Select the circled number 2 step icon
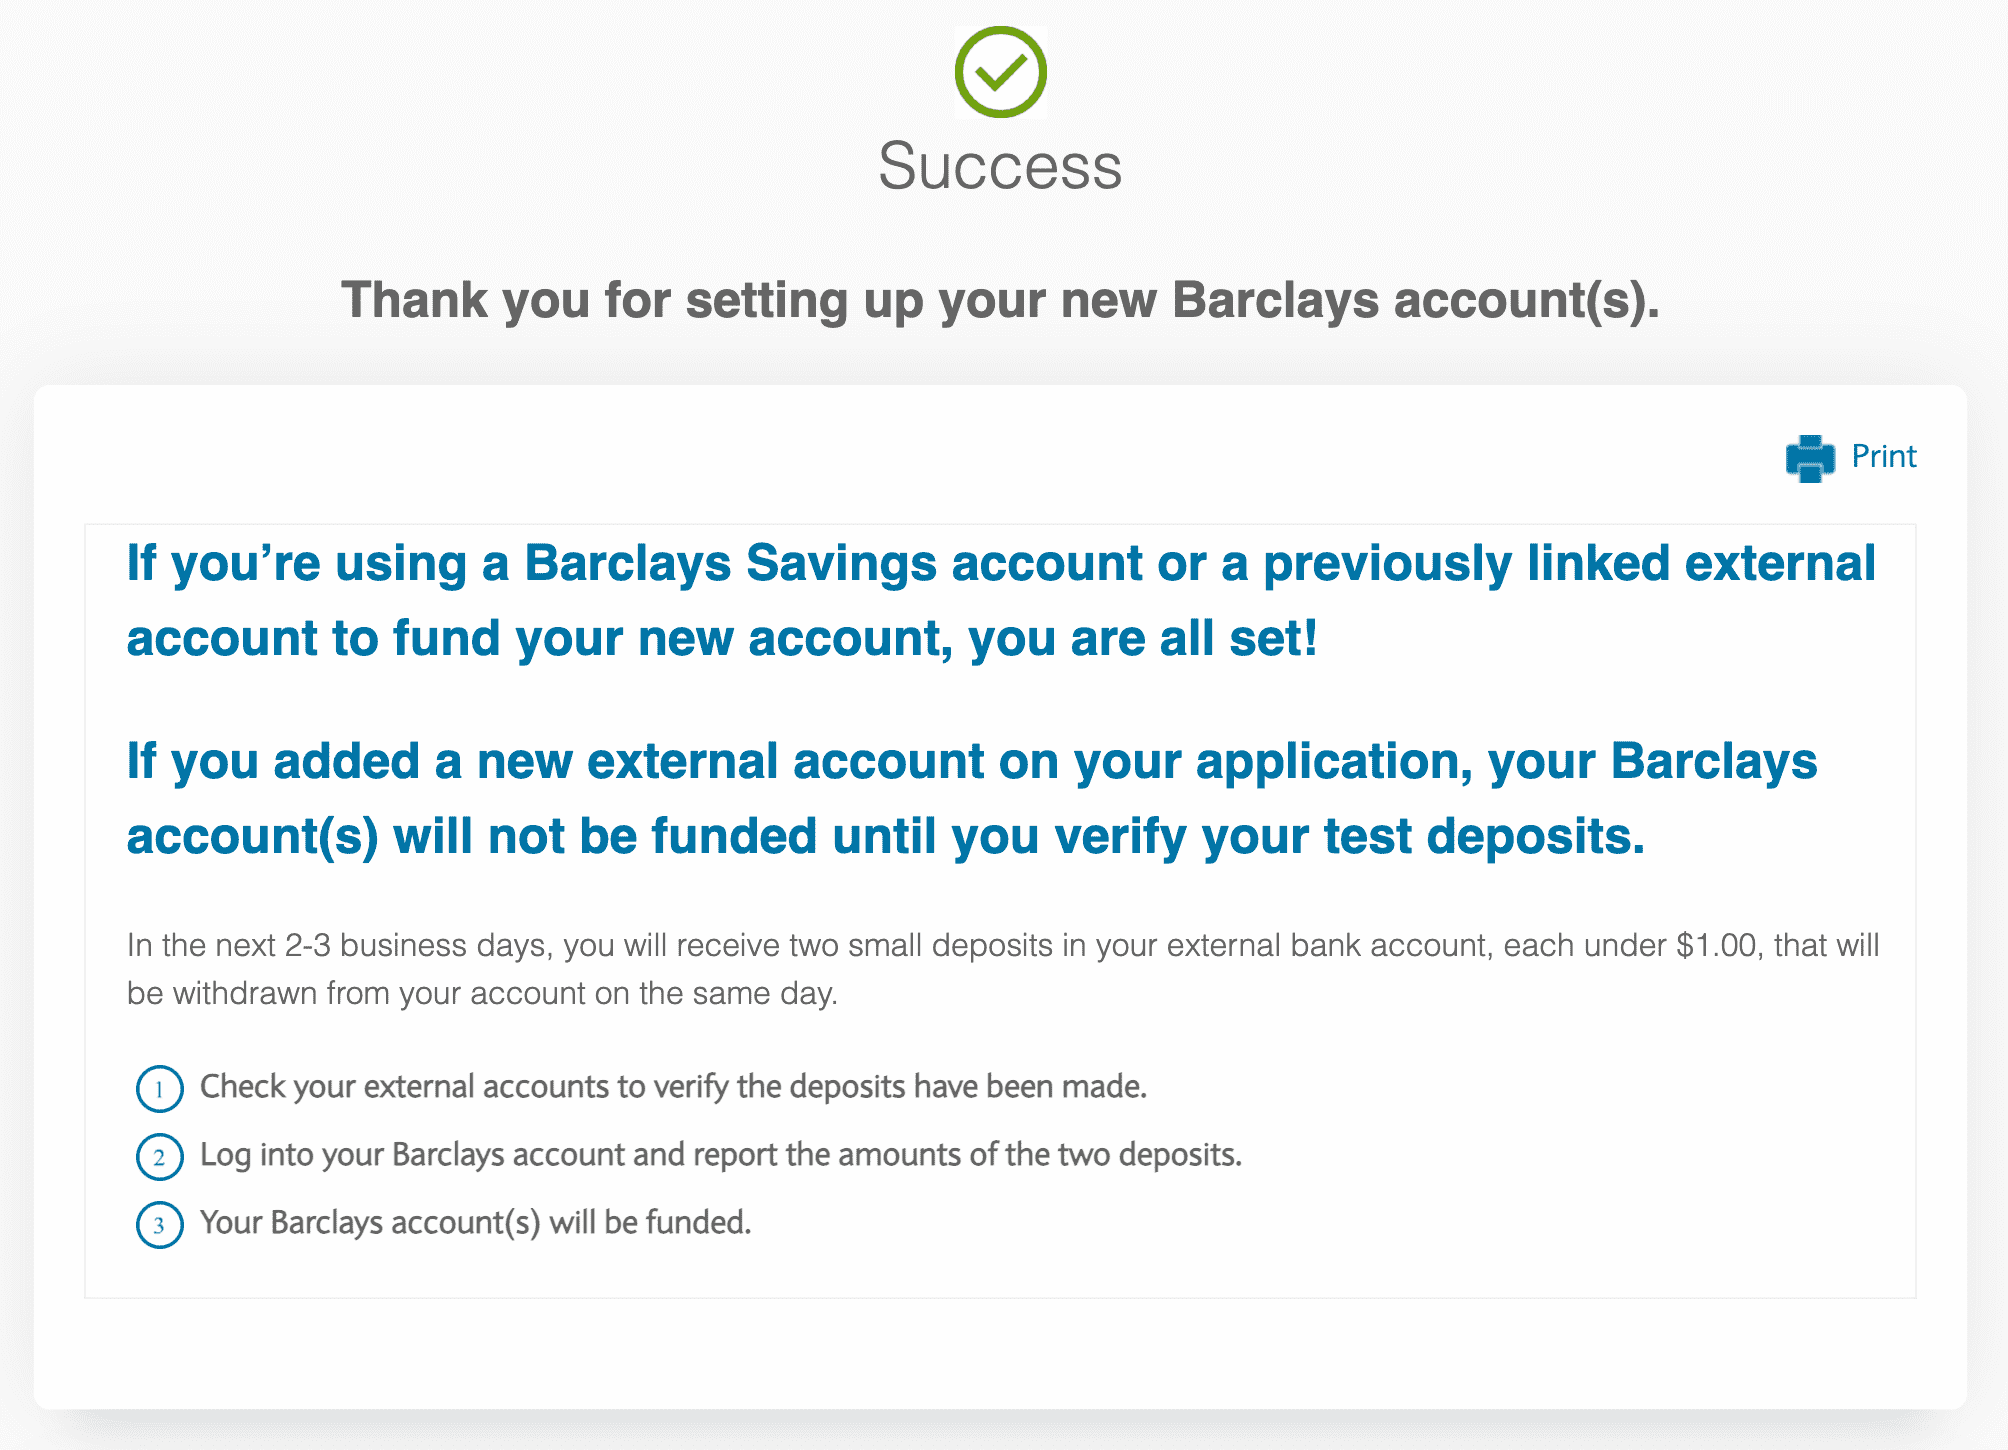The width and height of the screenshot is (2008, 1450). [159, 1157]
